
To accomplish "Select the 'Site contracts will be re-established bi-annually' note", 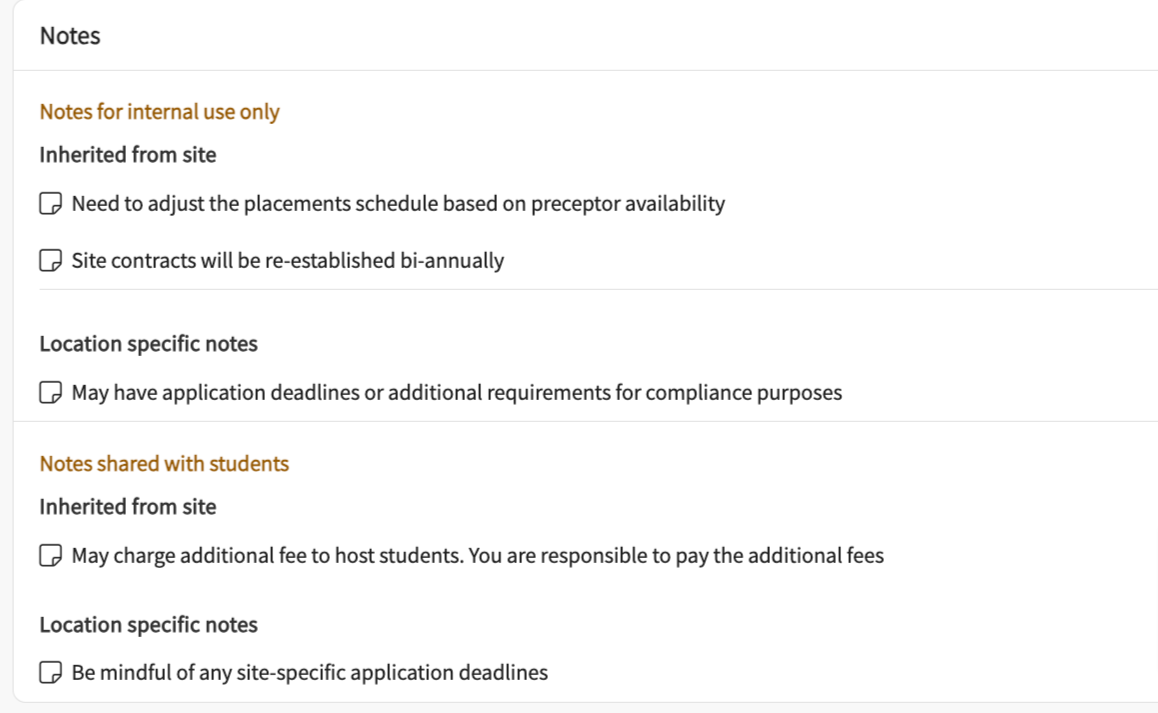I will pyautogui.click(x=288, y=261).
